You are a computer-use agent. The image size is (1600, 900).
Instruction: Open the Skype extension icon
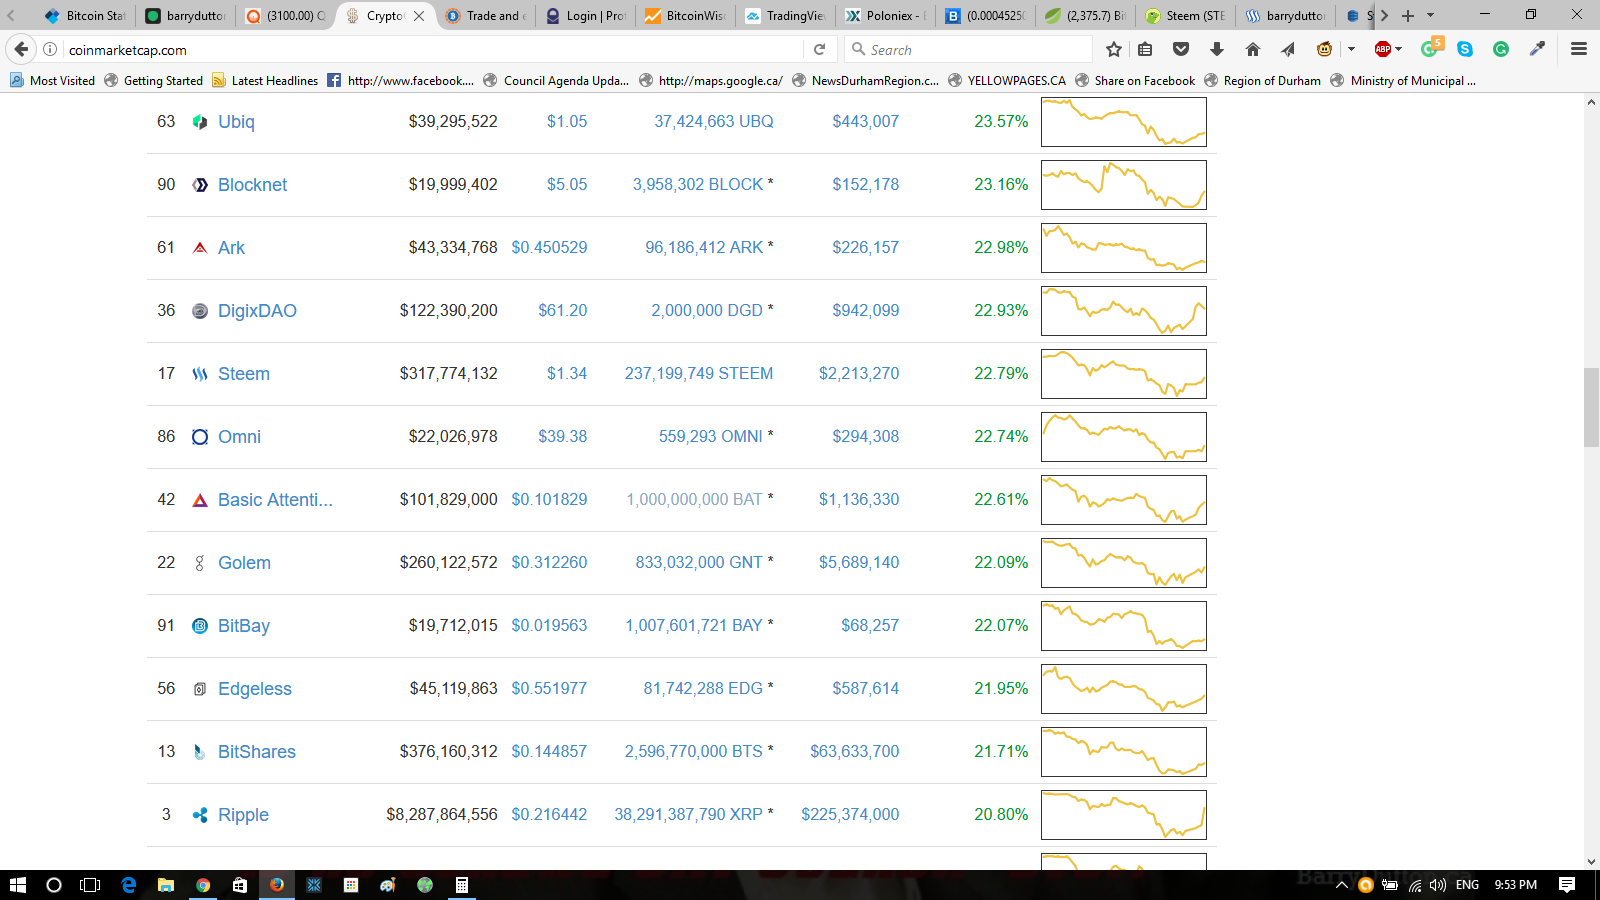pyautogui.click(x=1465, y=49)
